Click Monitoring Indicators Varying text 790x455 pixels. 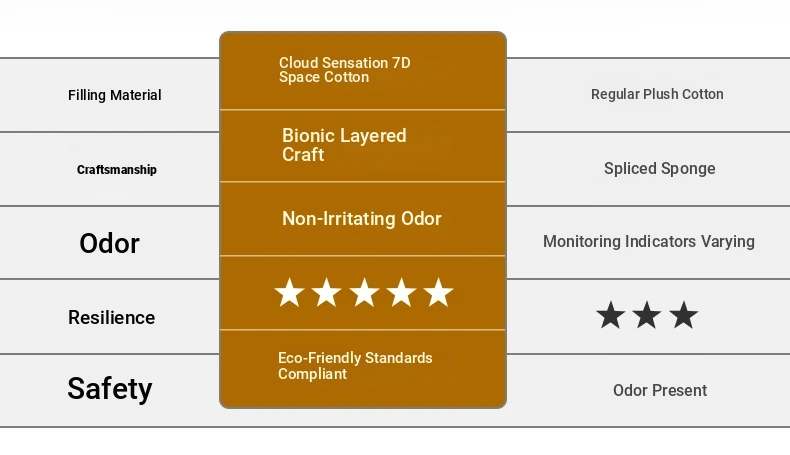tap(649, 241)
